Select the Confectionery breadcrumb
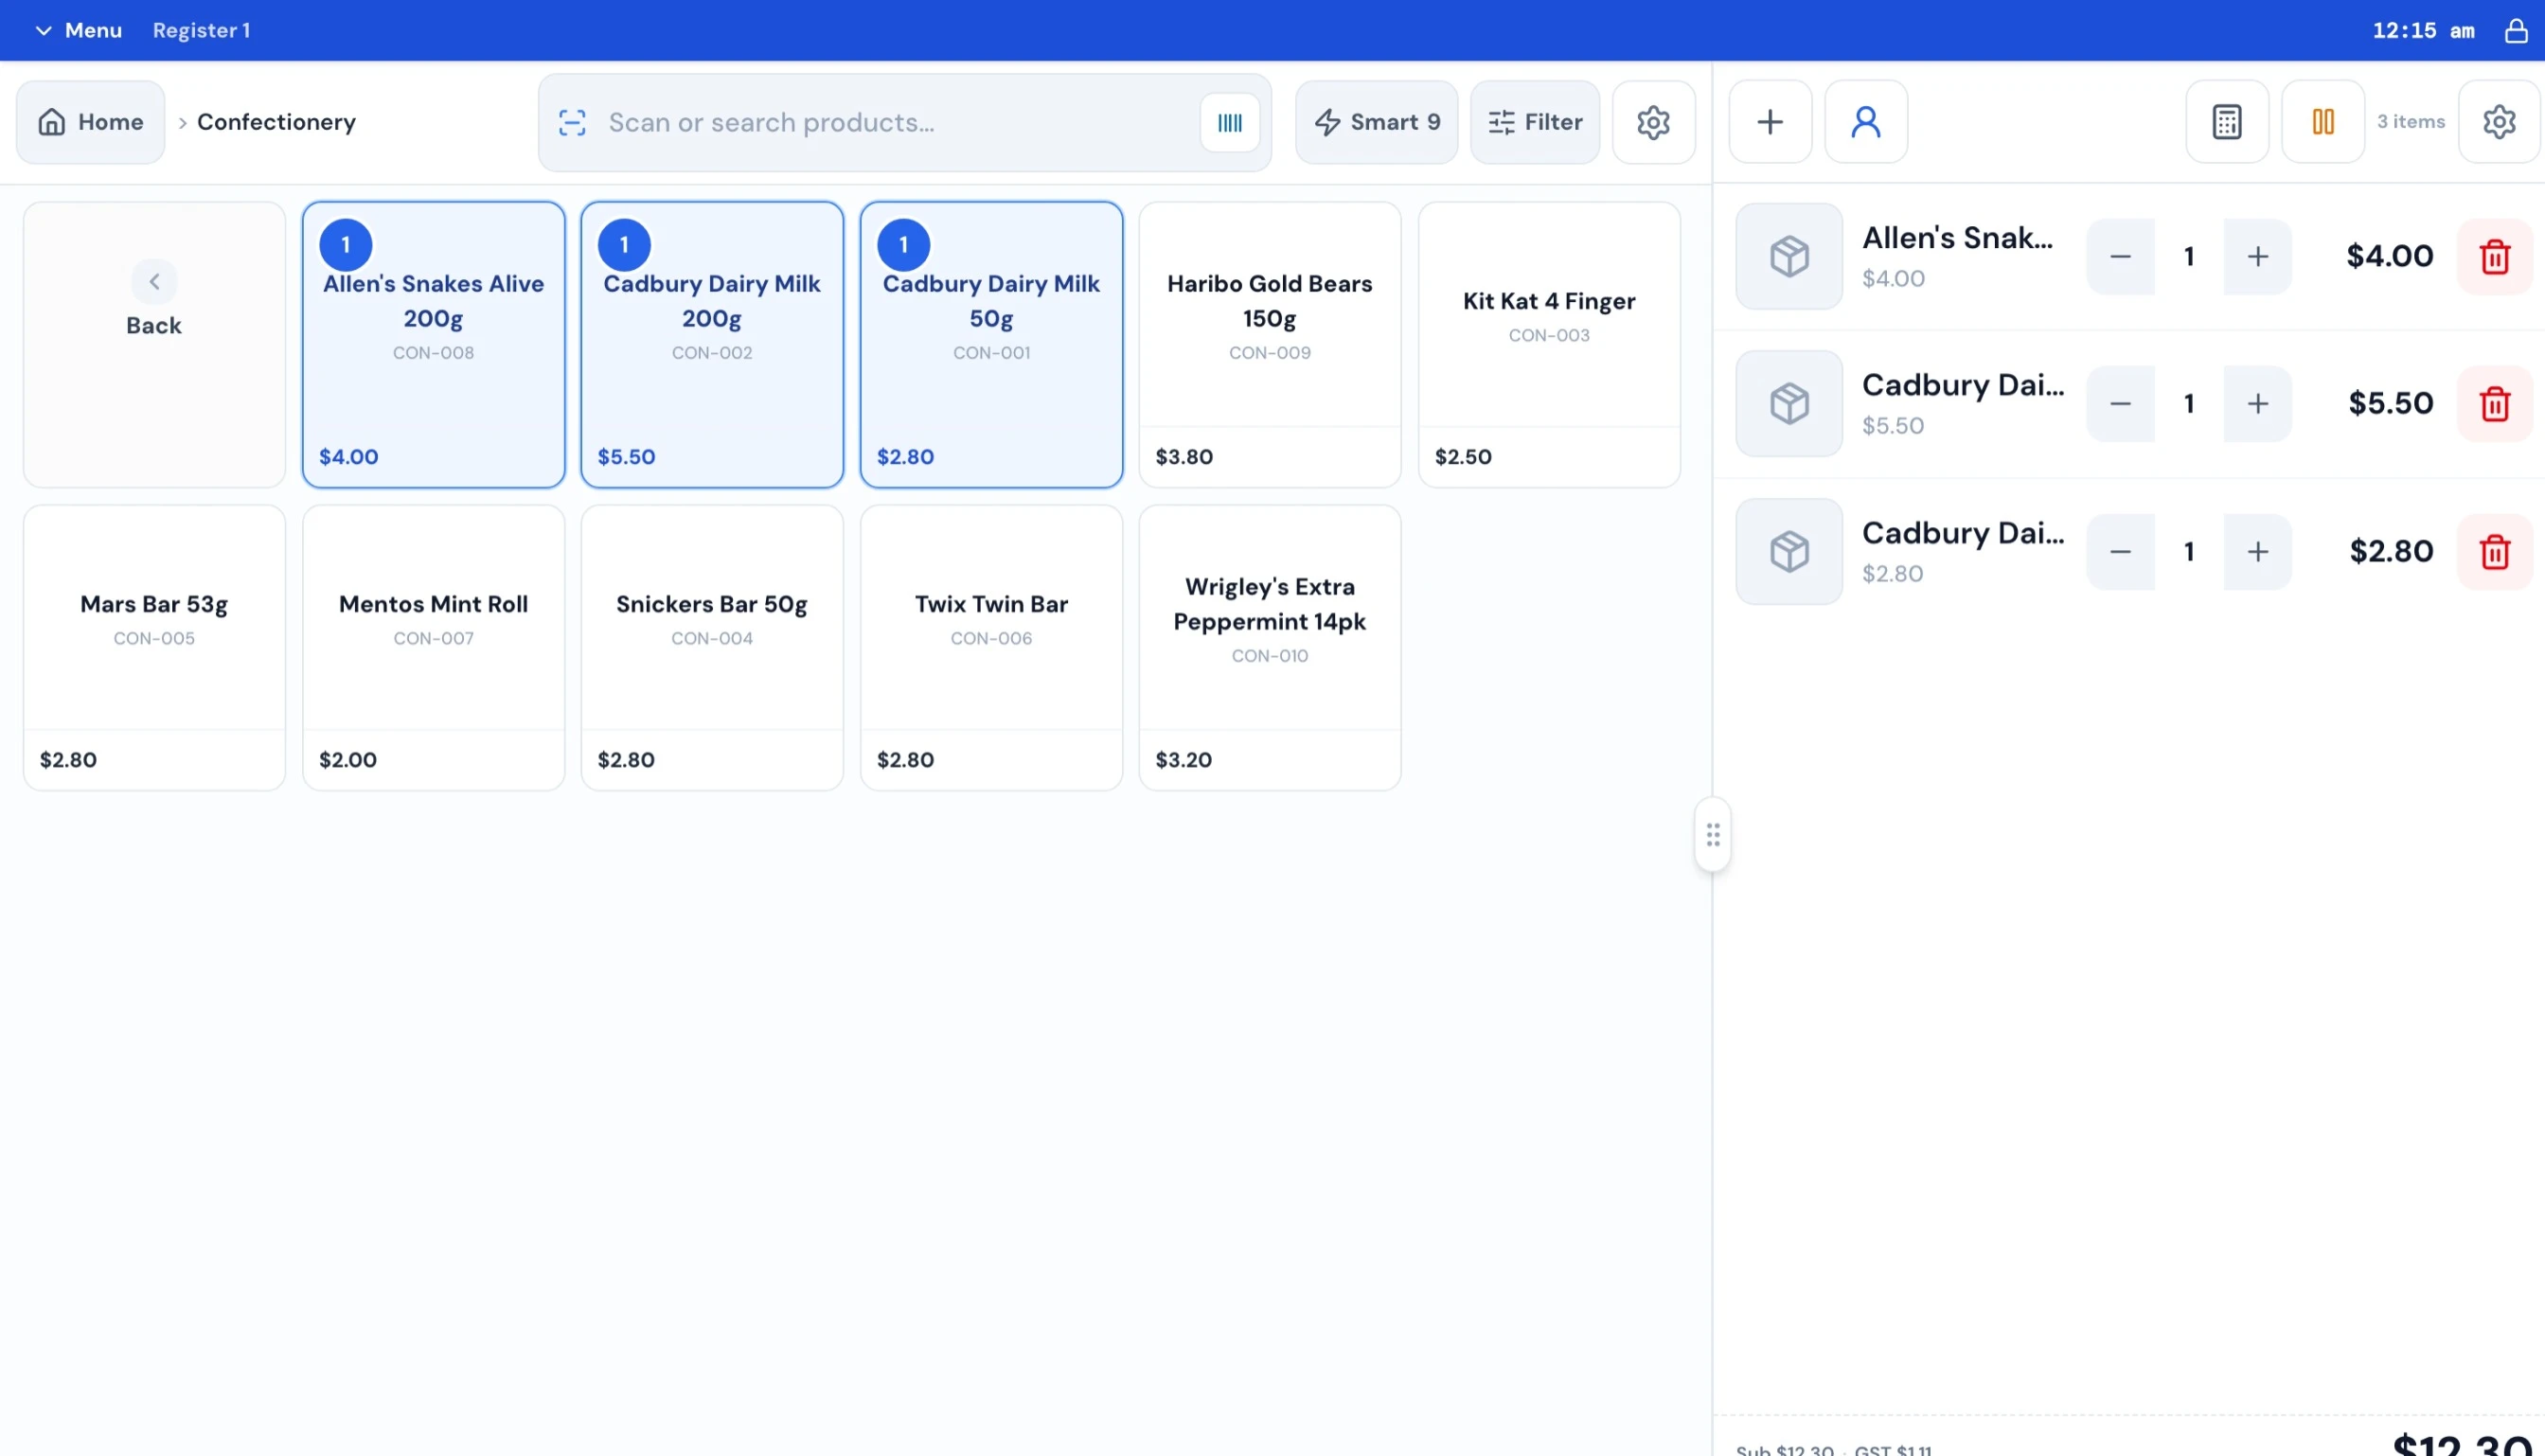2545x1456 pixels. tap(276, 122)
